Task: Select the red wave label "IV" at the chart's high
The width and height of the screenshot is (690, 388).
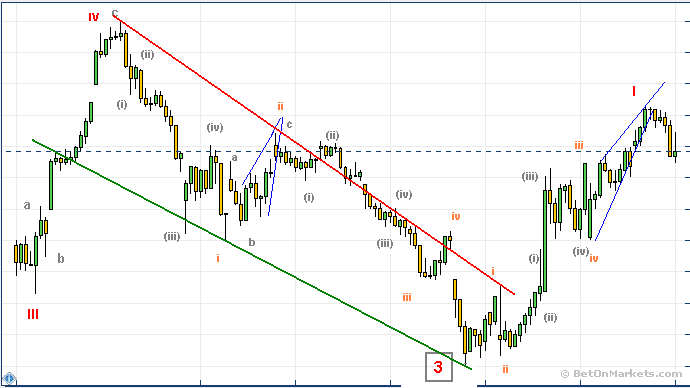Action: point(94,17)
